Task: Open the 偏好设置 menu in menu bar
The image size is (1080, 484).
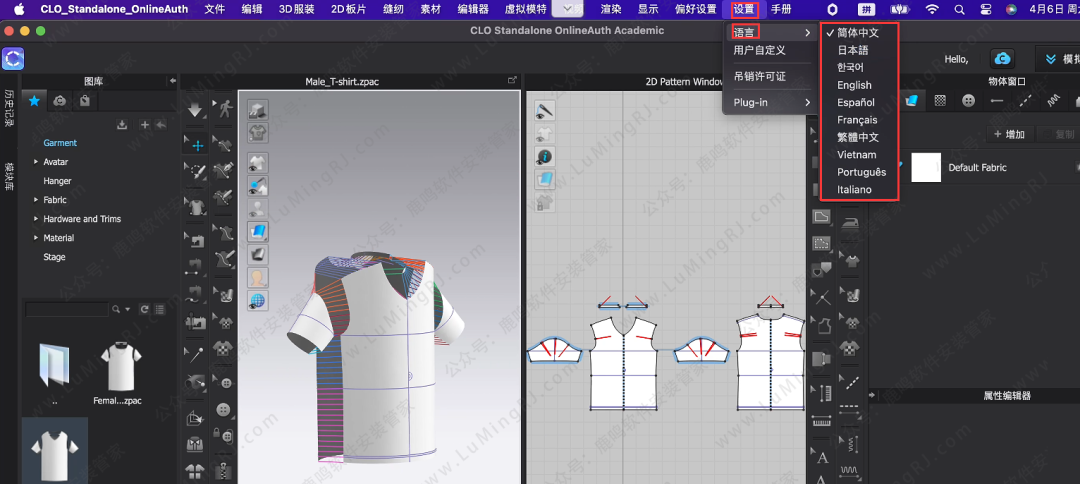Action: pyautogui.click(x=694, y=9)
